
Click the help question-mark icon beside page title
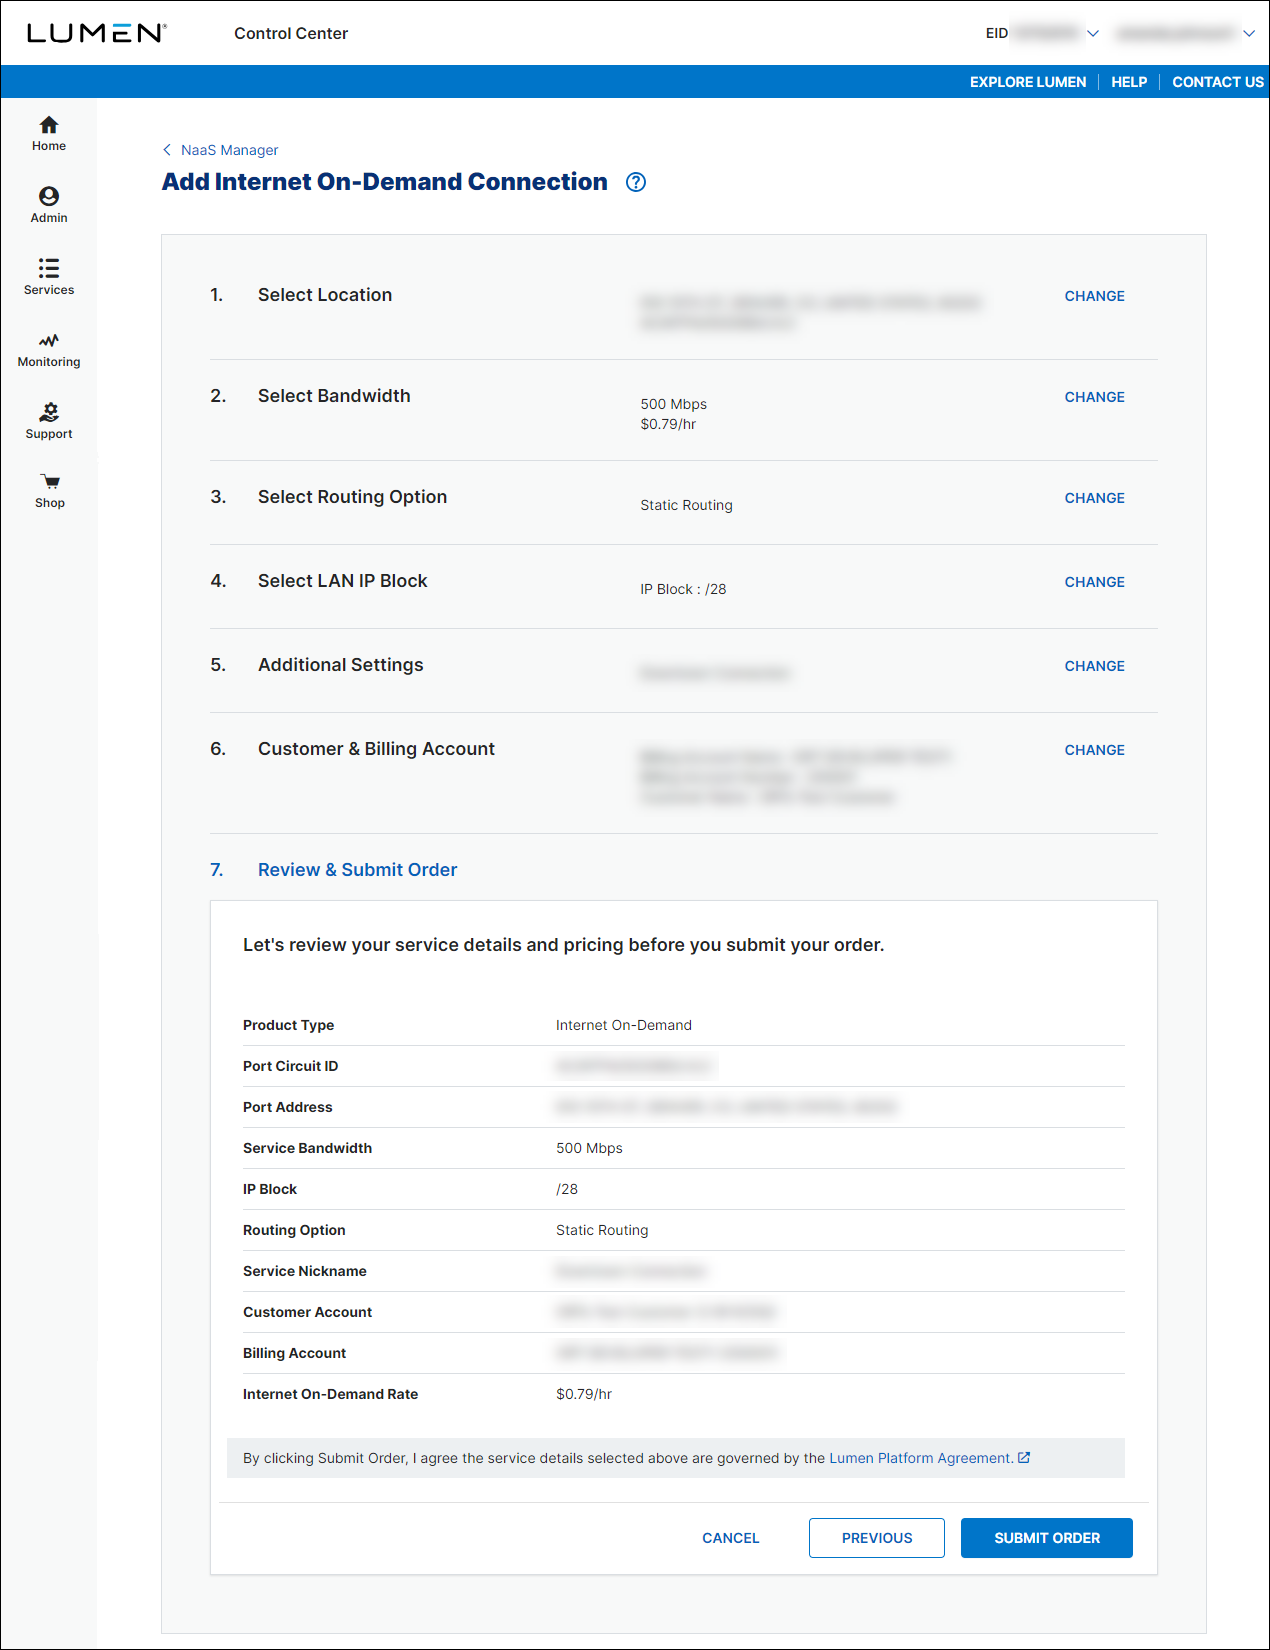636,182
